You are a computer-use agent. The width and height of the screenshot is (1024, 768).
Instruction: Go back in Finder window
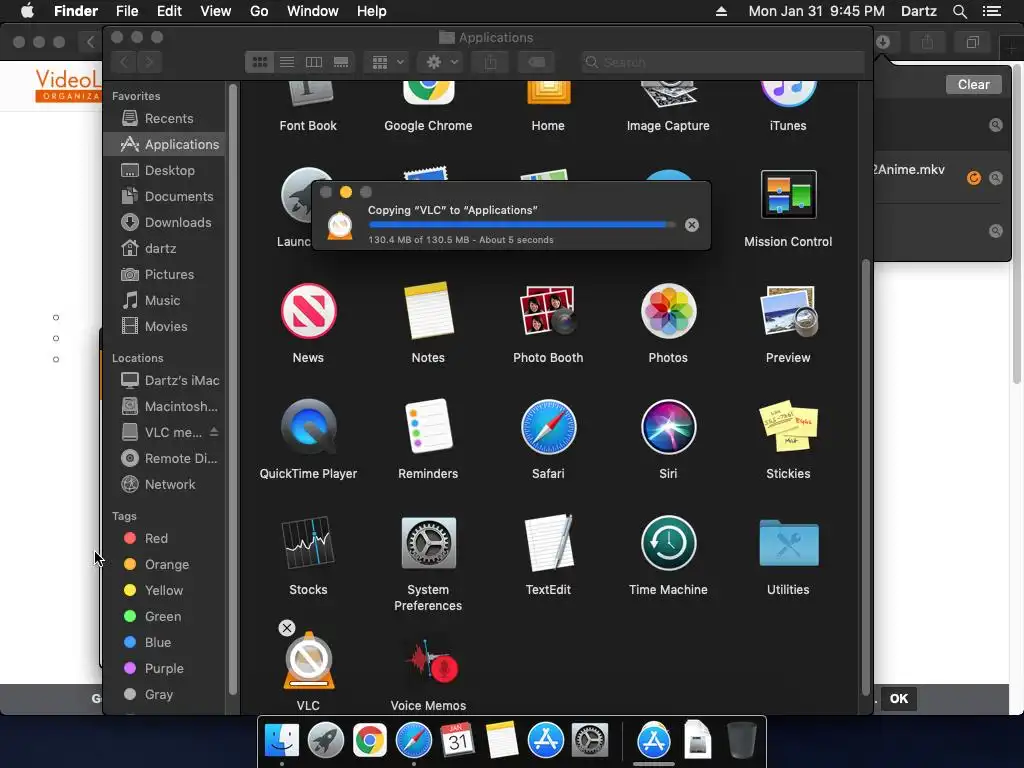click(x=124, y=62)
